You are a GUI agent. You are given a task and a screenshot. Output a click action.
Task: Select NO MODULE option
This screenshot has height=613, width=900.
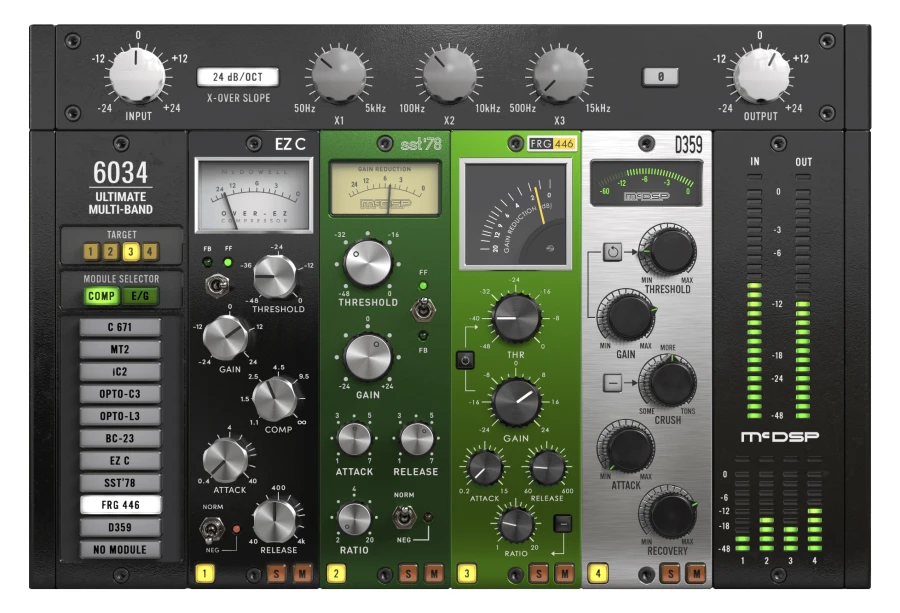[x=120, y=550]
